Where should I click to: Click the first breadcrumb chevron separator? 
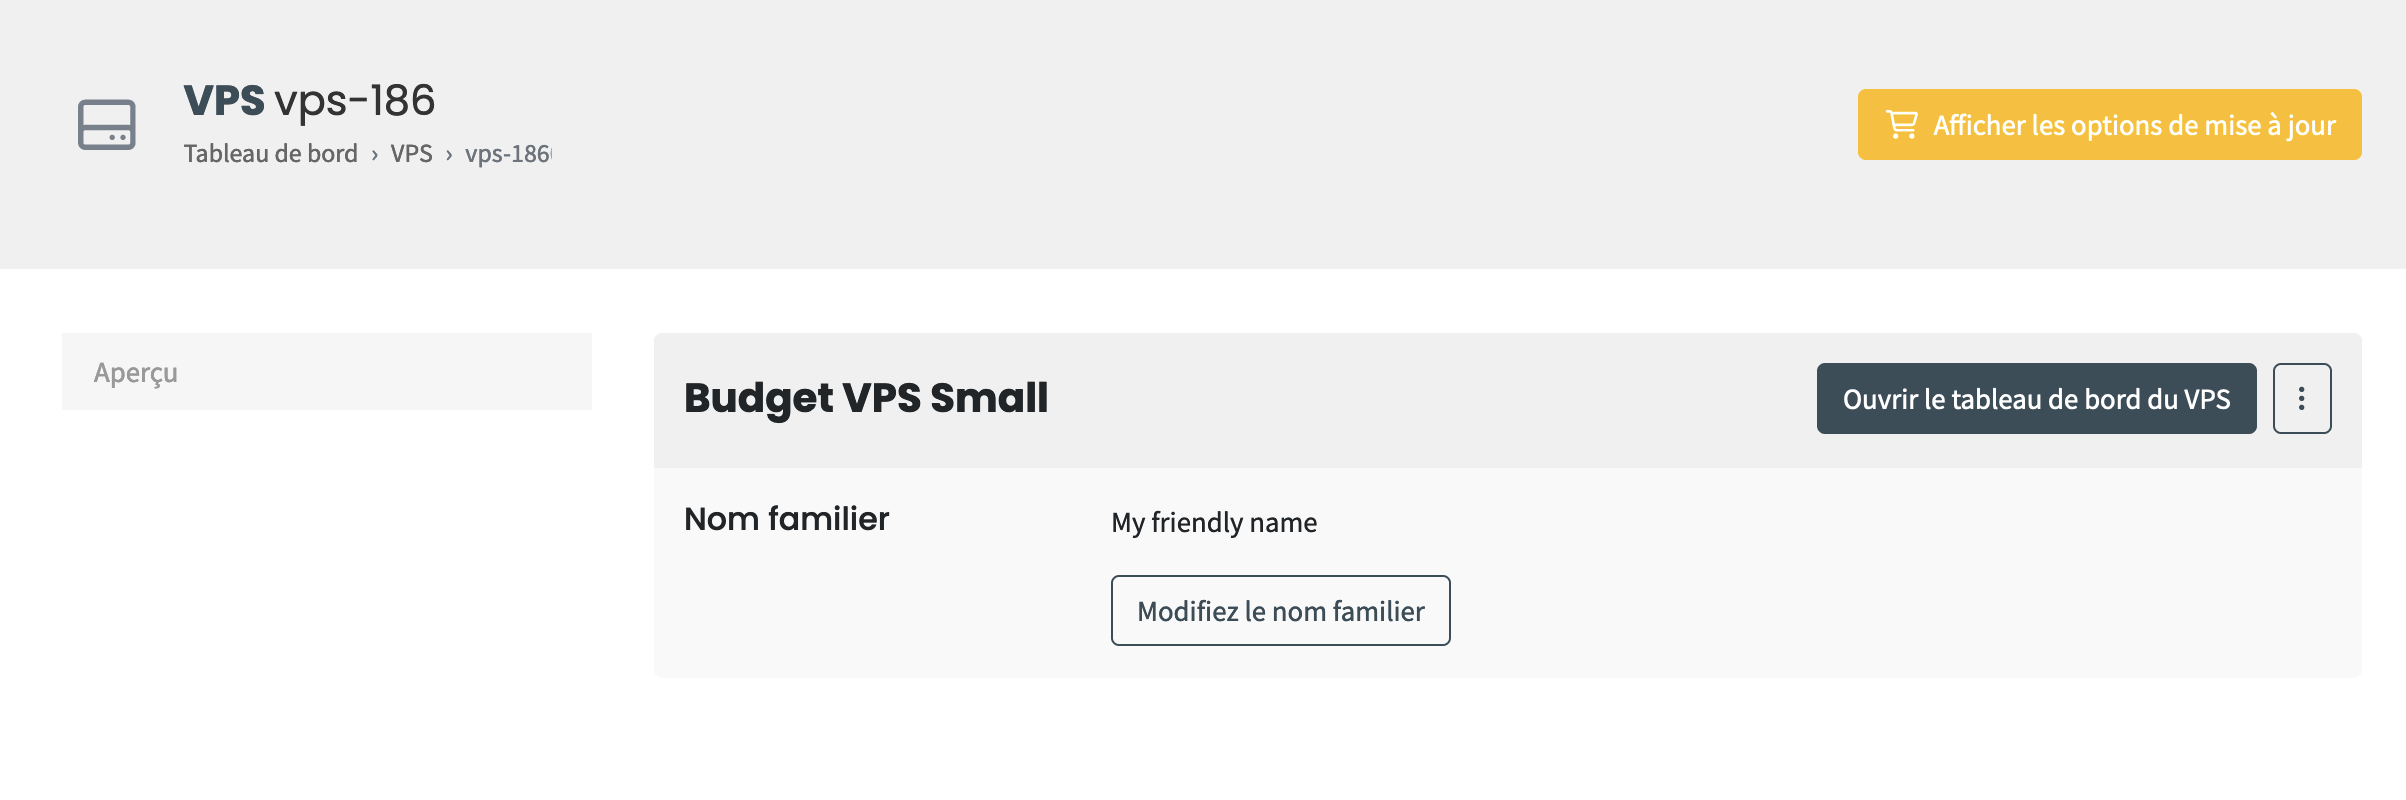pyautogui.click(x=375, y=155)
